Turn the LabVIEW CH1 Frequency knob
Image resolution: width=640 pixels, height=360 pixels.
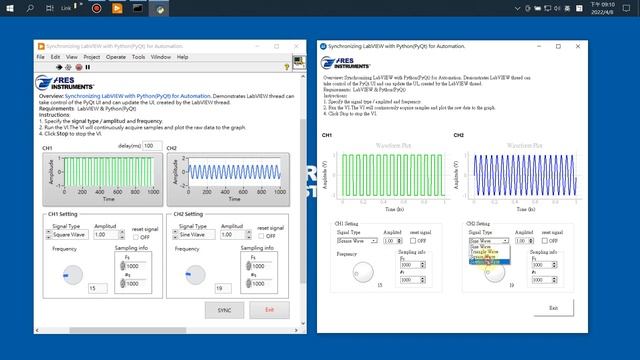tap(73, 275)
